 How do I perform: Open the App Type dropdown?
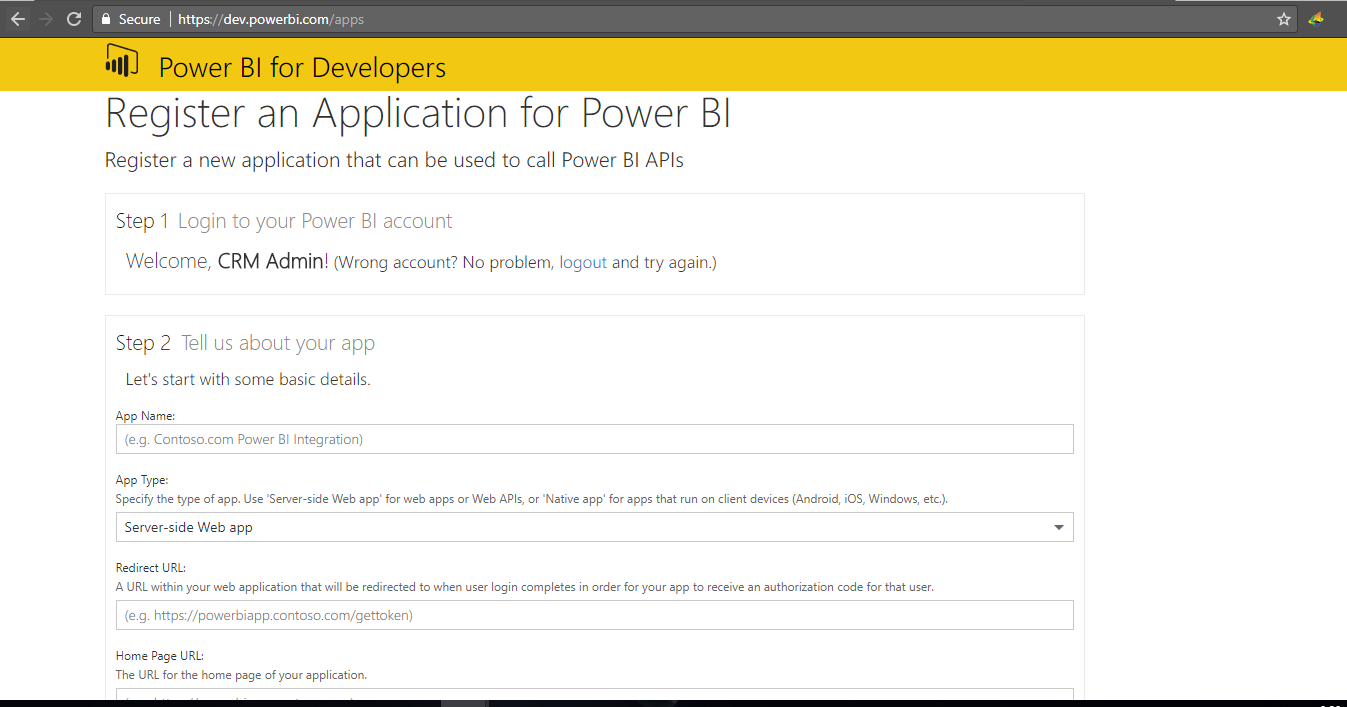pyautogui.click(x=594, y=527)
